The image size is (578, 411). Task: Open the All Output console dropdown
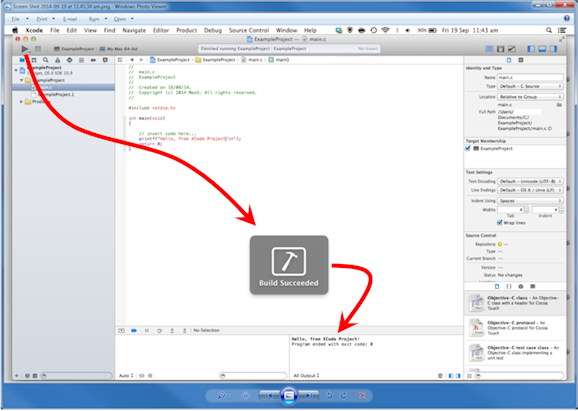point(306,376)
